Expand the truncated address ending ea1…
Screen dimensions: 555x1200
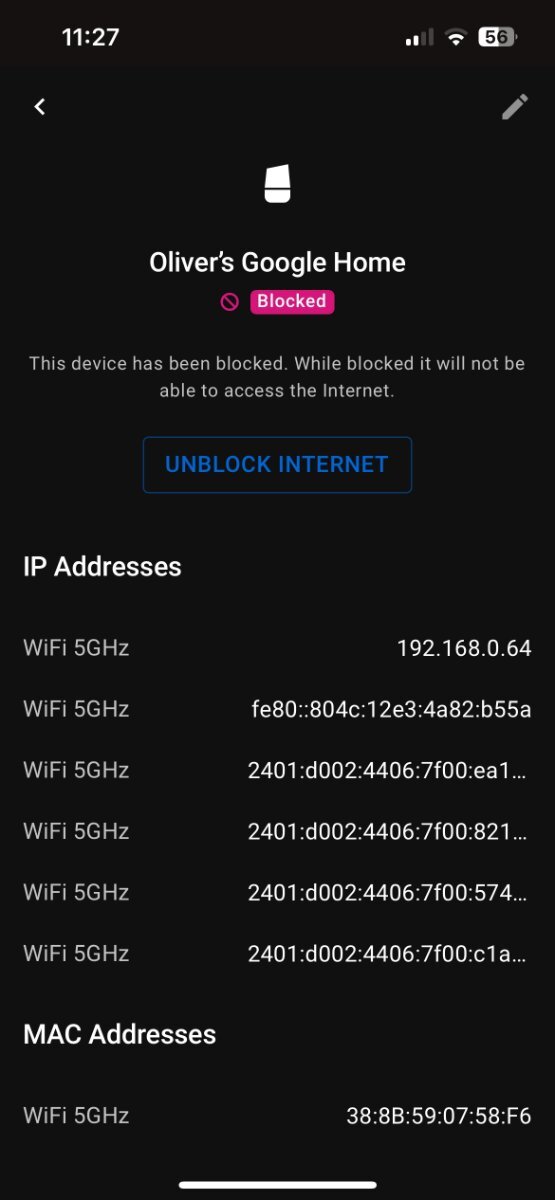pos(387,770)
